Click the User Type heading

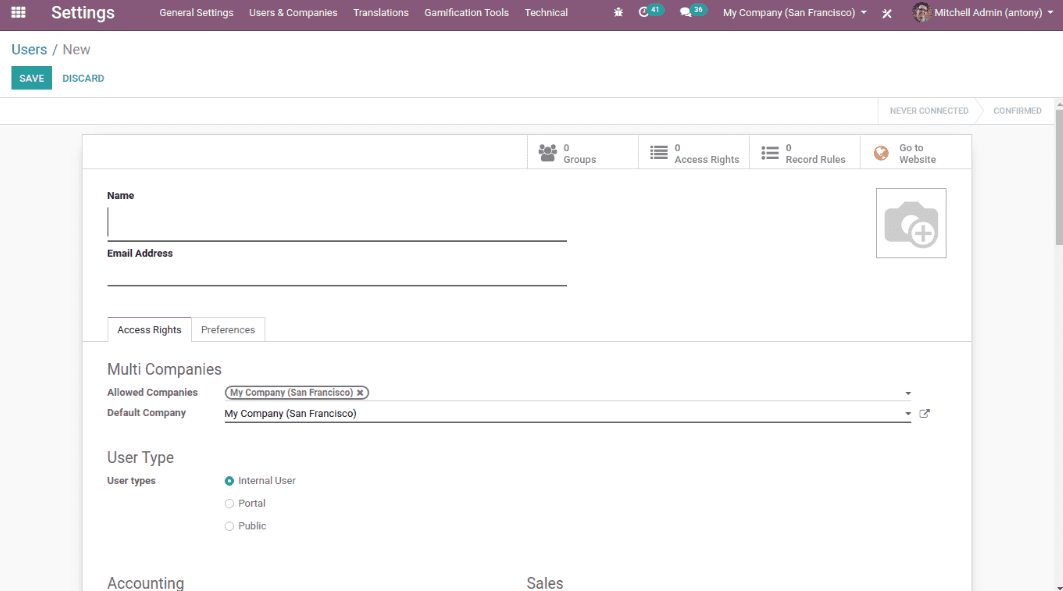pos(140,457)
